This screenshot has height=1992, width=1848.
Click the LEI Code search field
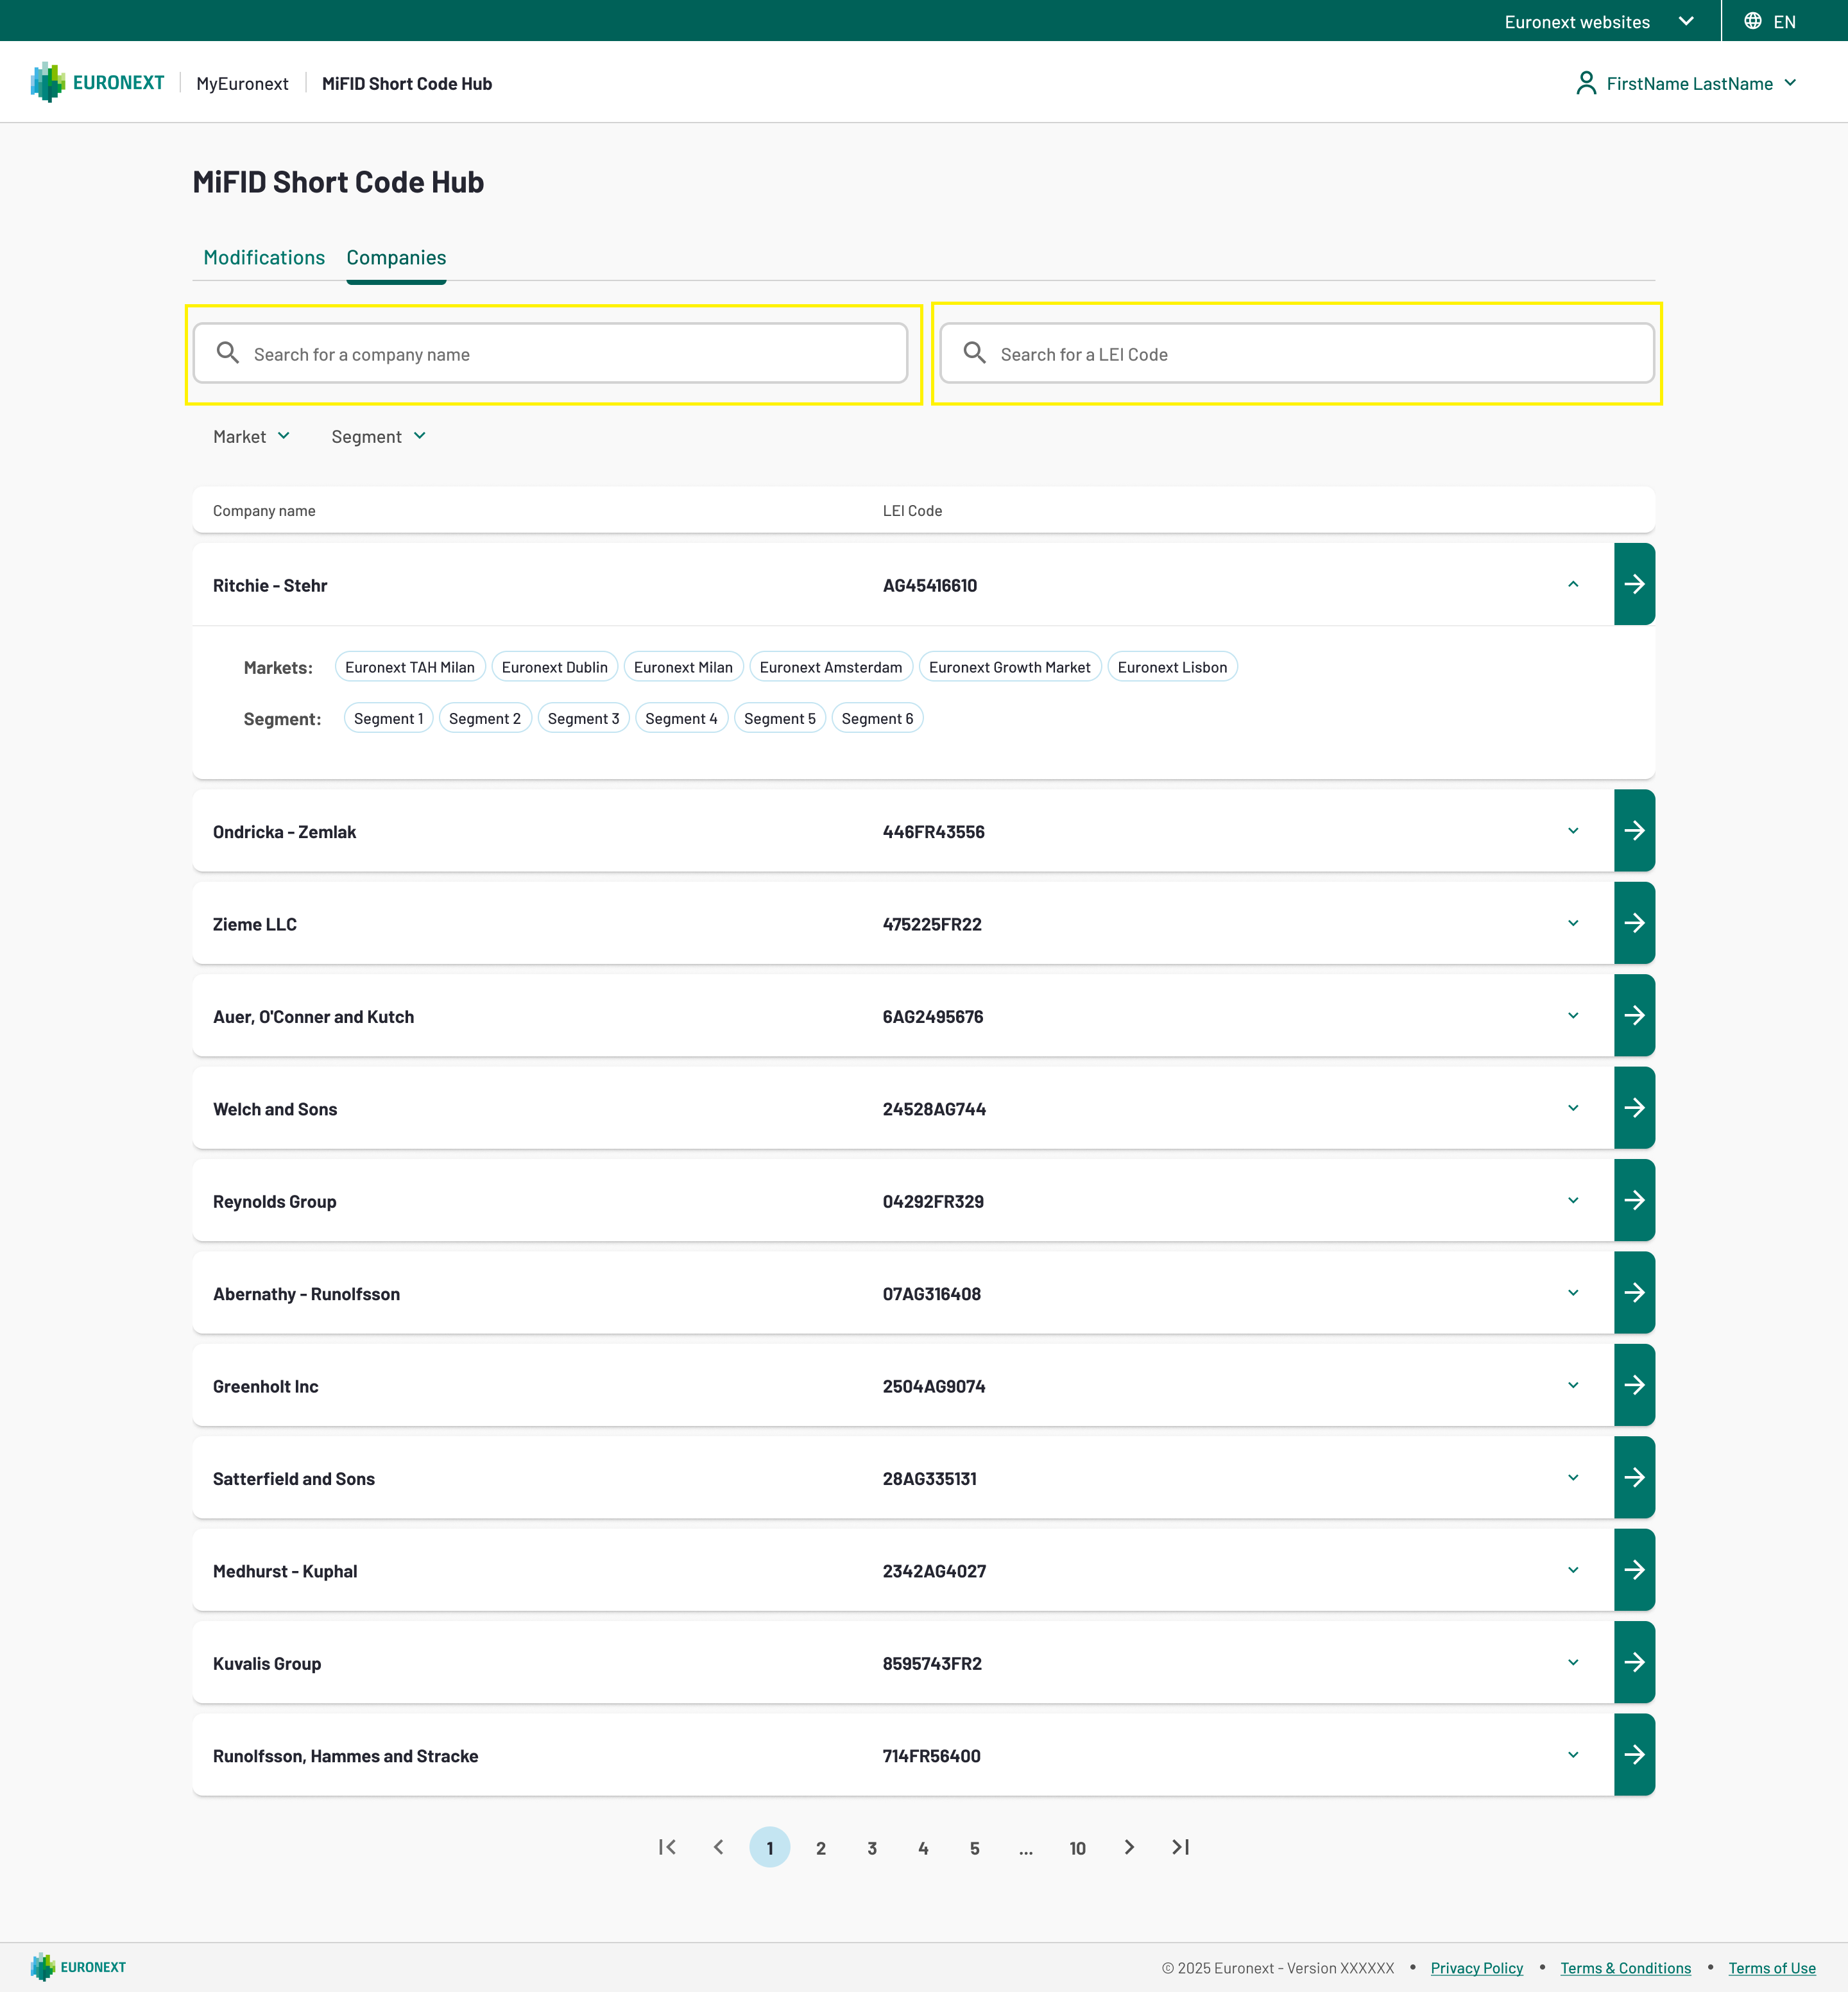click(x=1296, y=354)
